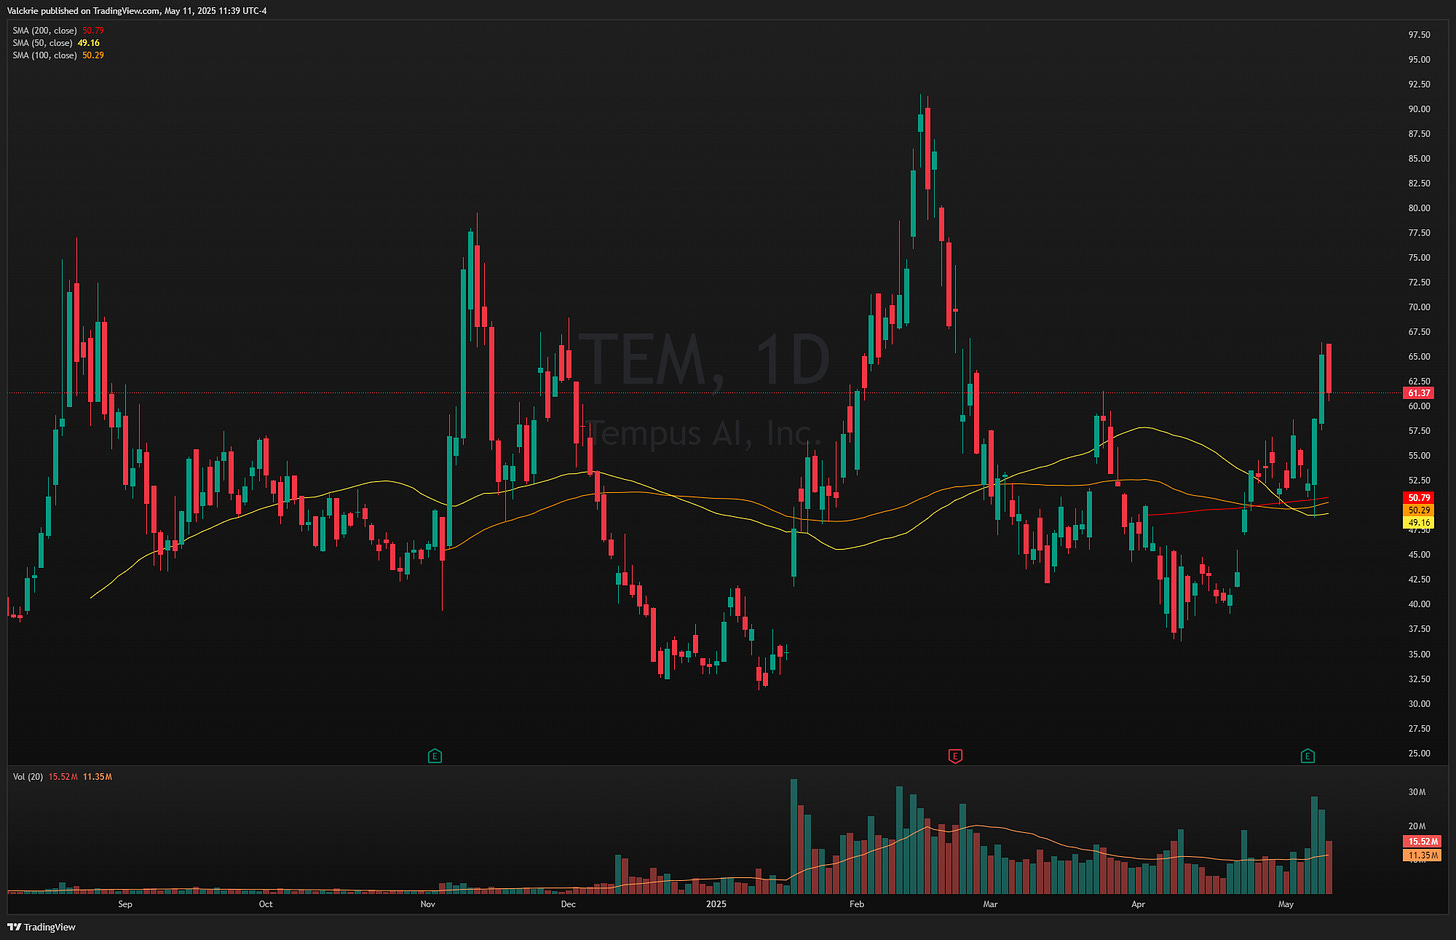Click the 20M volume axis label
This screenshot has height=940, width=1456.
coord(1416,826)
